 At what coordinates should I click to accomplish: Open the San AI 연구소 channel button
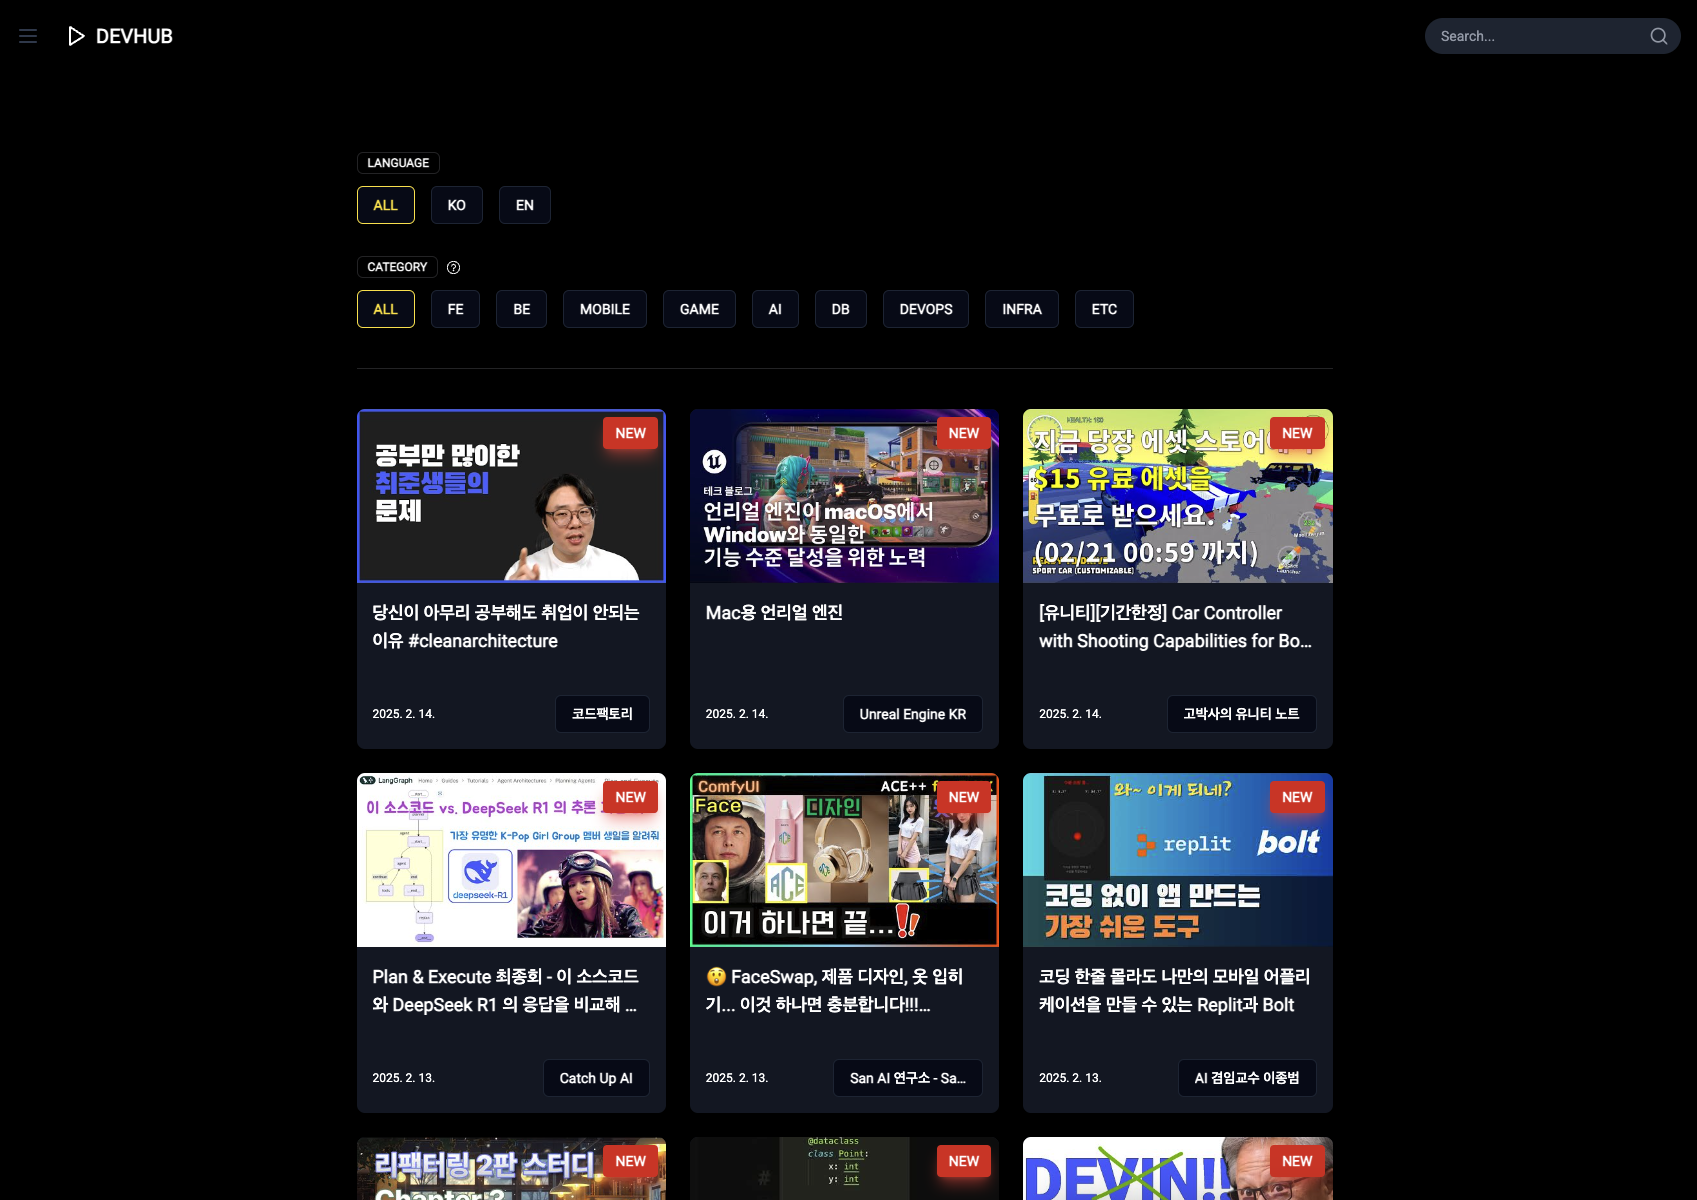pyautogui.click(x=908, y=1078)
